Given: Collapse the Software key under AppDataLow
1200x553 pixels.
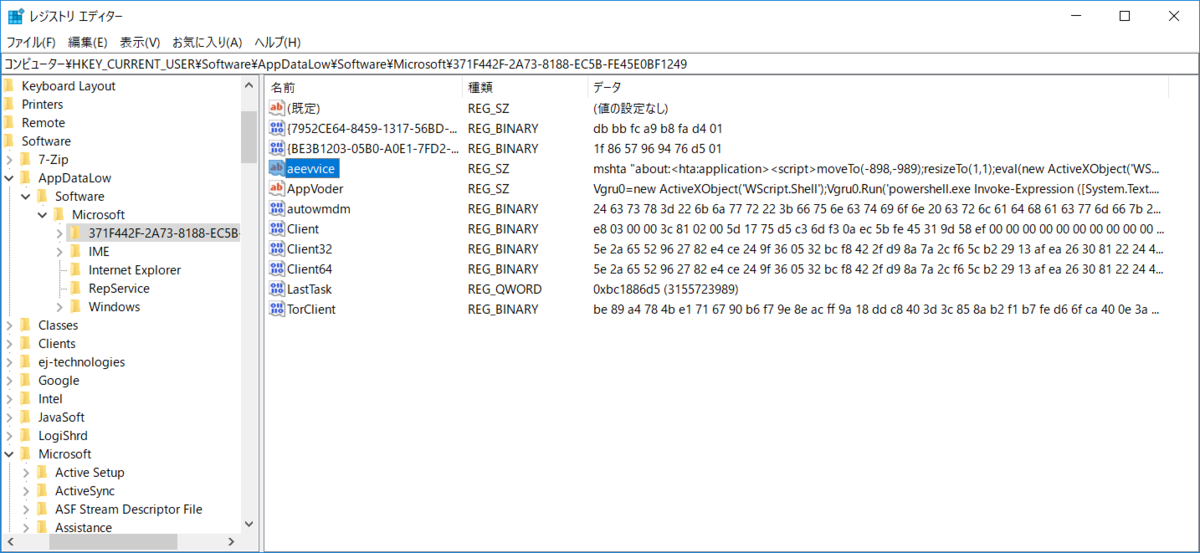Looking at the screenshot, I should tap(26, 196).
